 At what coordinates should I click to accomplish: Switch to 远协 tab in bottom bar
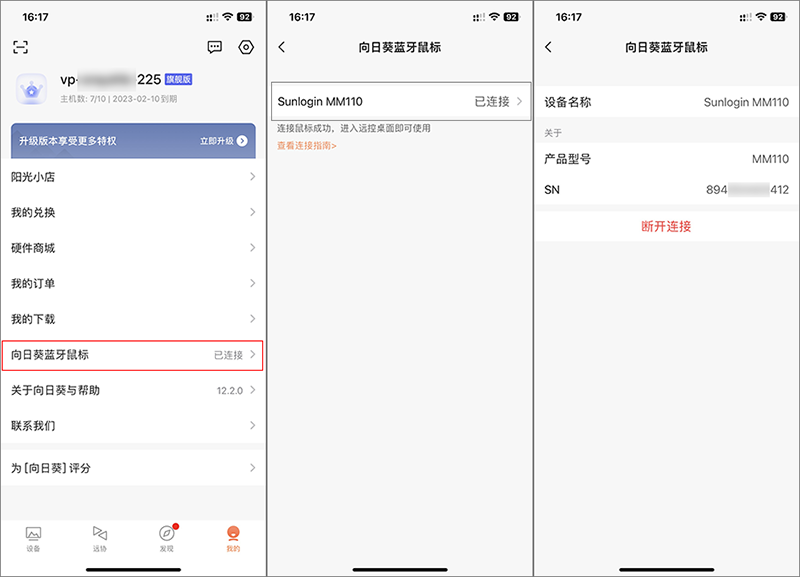99,539
